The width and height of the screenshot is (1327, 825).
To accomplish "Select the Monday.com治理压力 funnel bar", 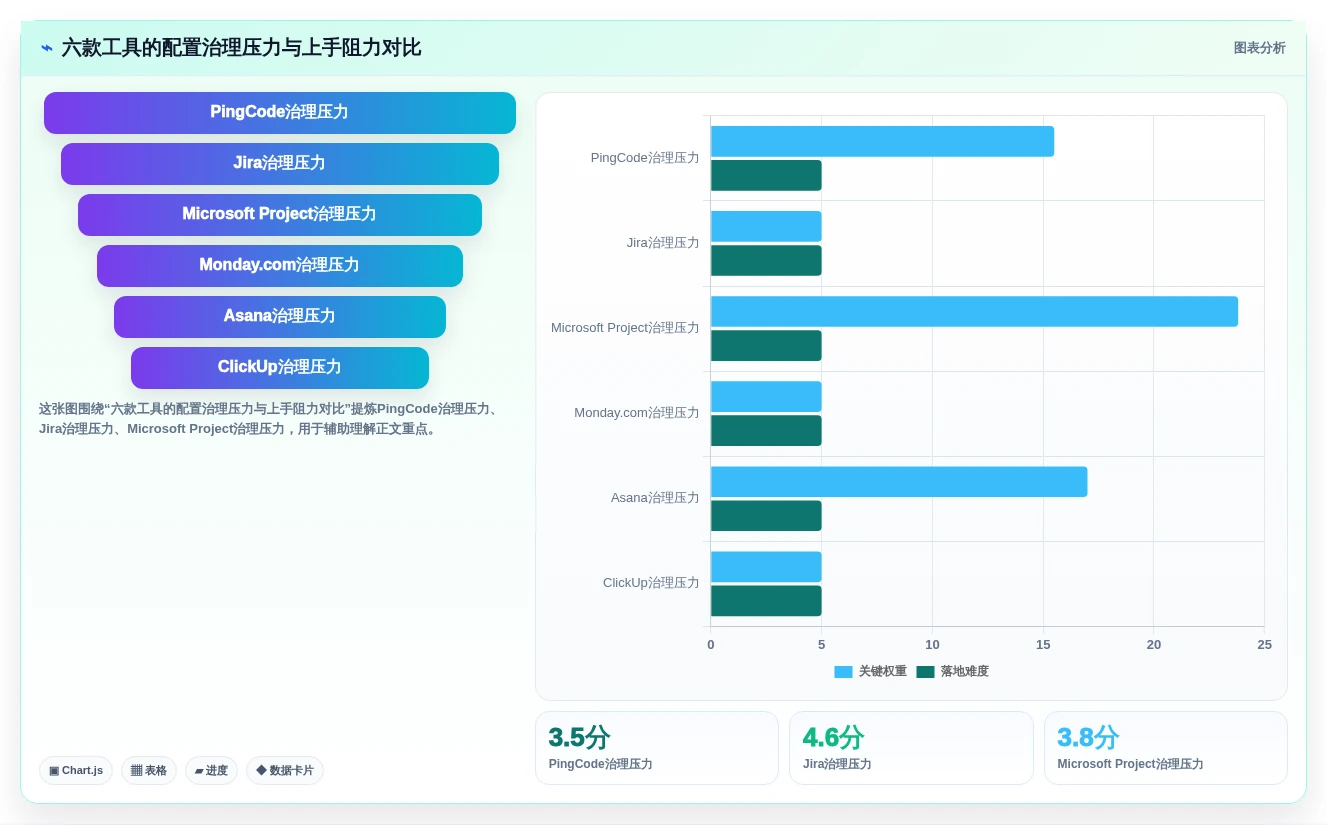I will click(x=280, y=266).
